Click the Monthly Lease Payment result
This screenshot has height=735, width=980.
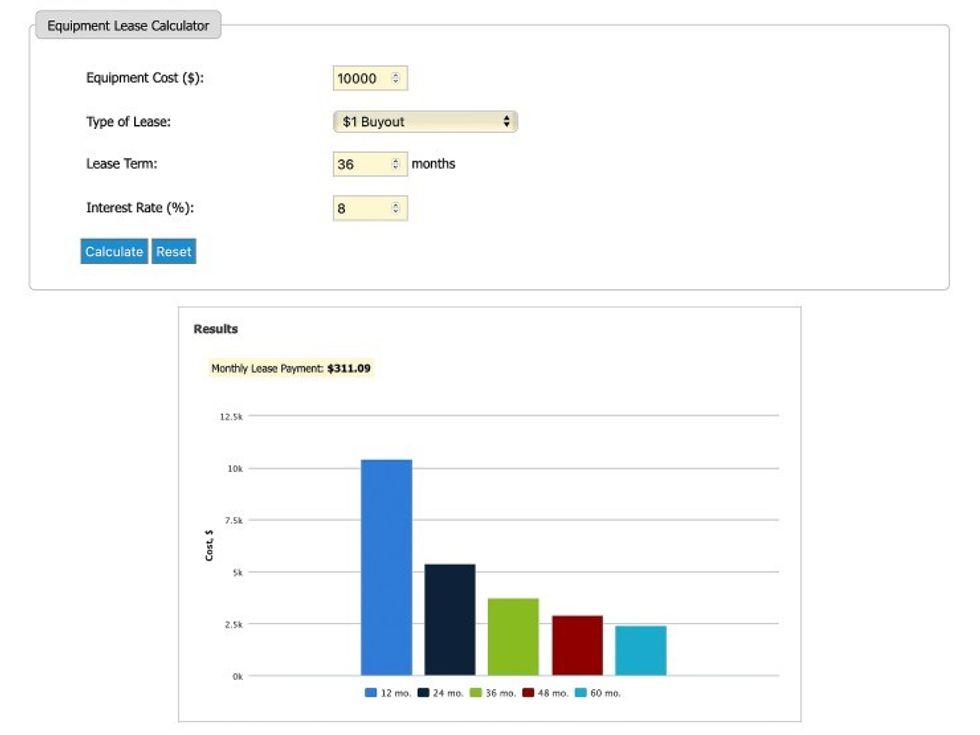(x=291, y=368)
